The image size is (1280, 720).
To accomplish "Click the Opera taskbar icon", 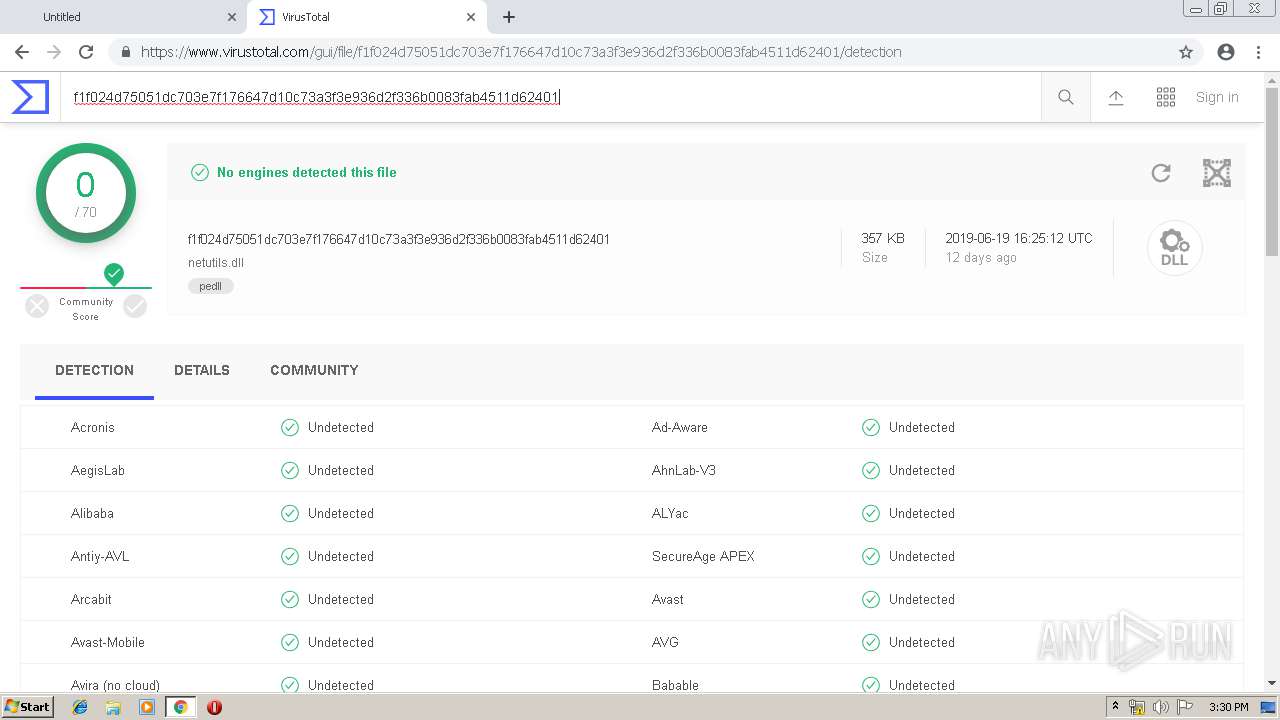I will coord(214,707).
